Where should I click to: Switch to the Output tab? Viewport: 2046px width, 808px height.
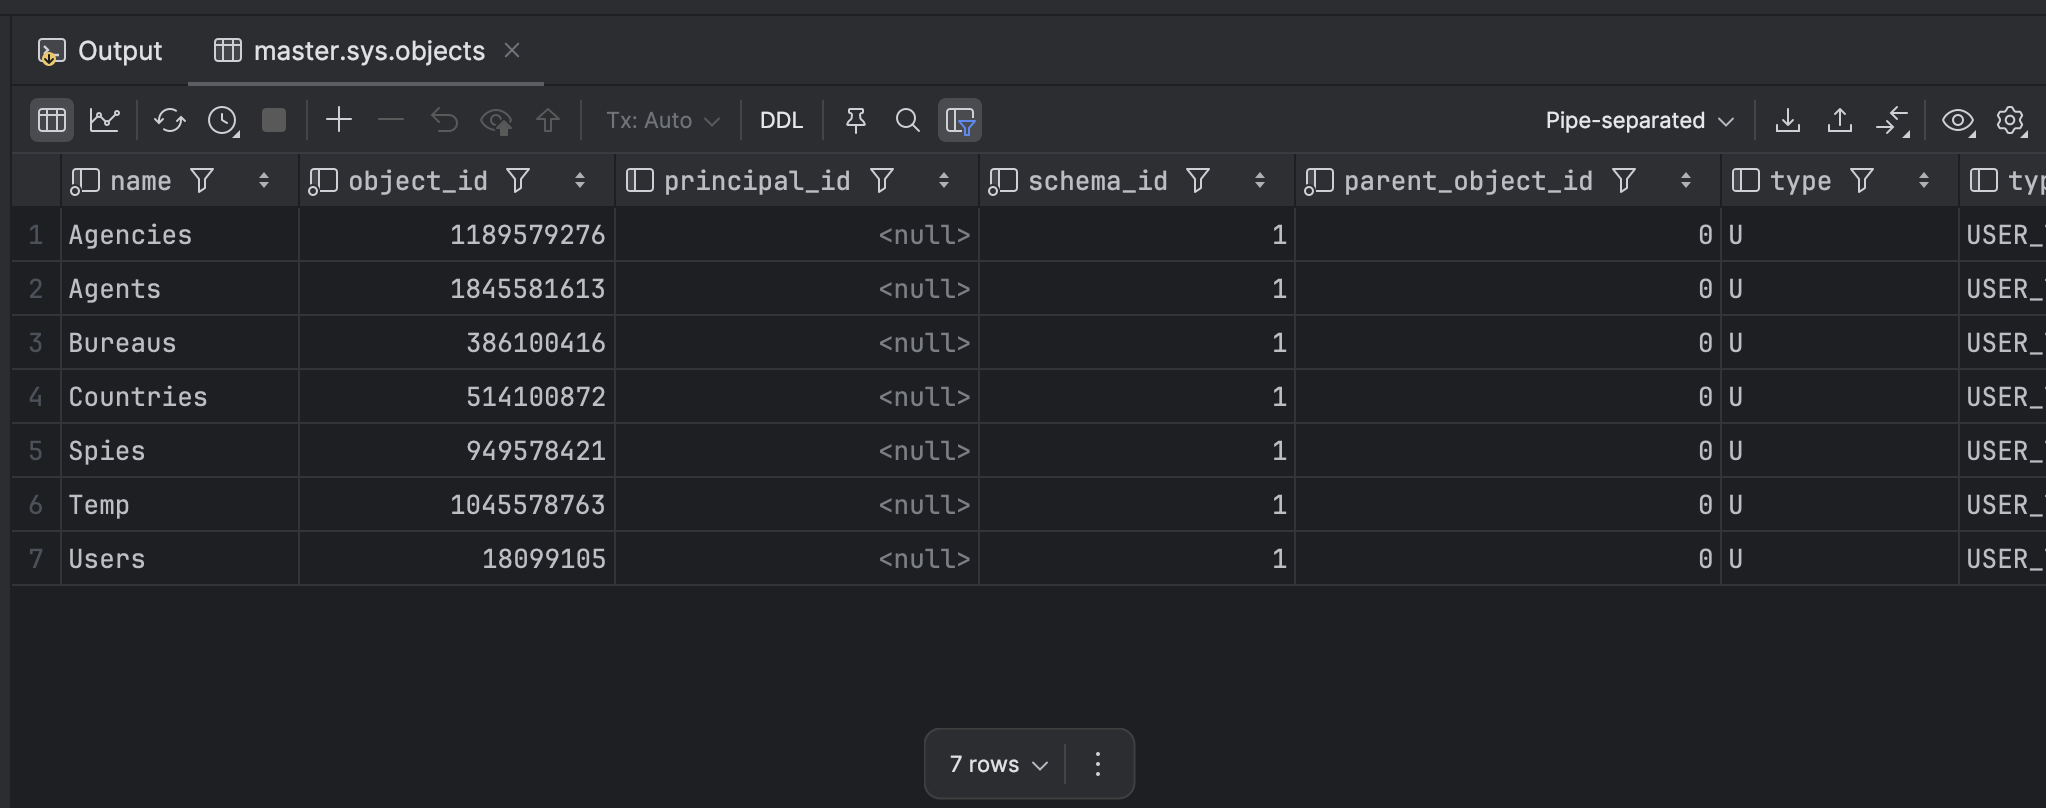click(x=100, y=51)
